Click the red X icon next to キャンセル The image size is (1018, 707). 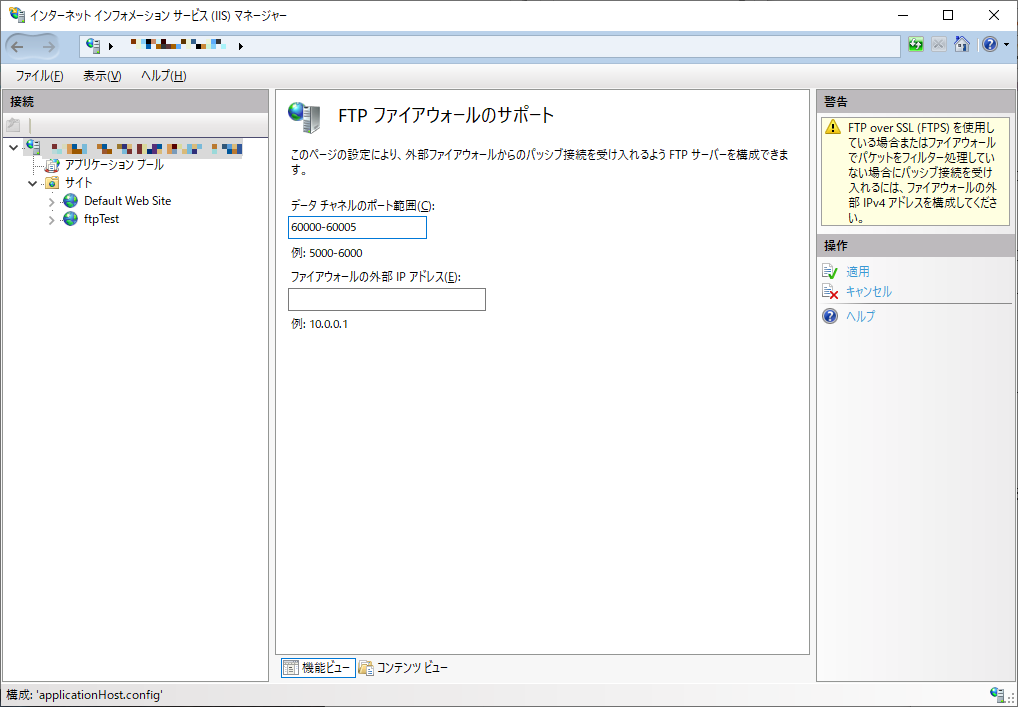point(830,291)
